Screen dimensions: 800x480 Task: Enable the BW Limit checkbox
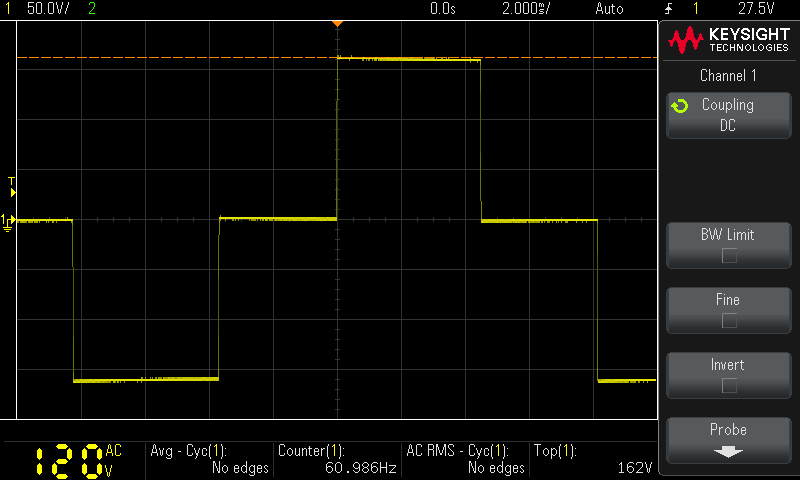pyautogui.click(x=729, y=256)
